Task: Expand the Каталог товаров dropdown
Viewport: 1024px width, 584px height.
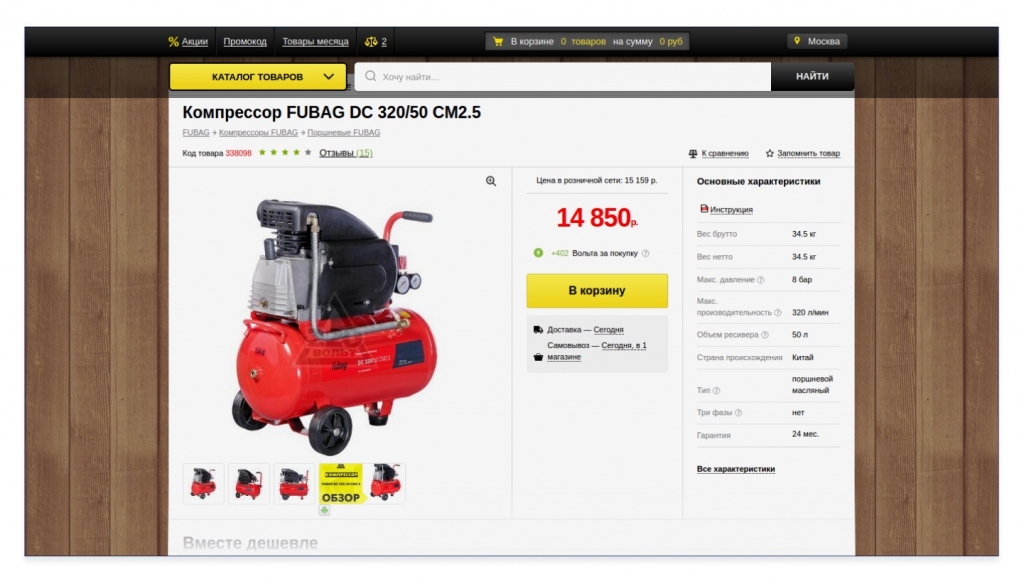Action: click(x=258, y=76)
